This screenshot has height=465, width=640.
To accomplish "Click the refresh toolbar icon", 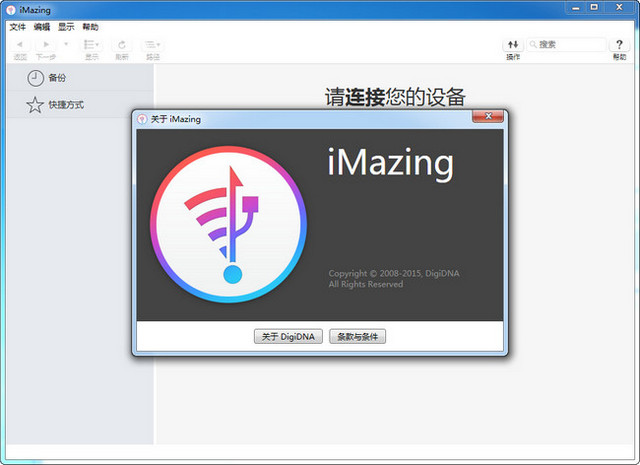I will [x=122, y=44].
